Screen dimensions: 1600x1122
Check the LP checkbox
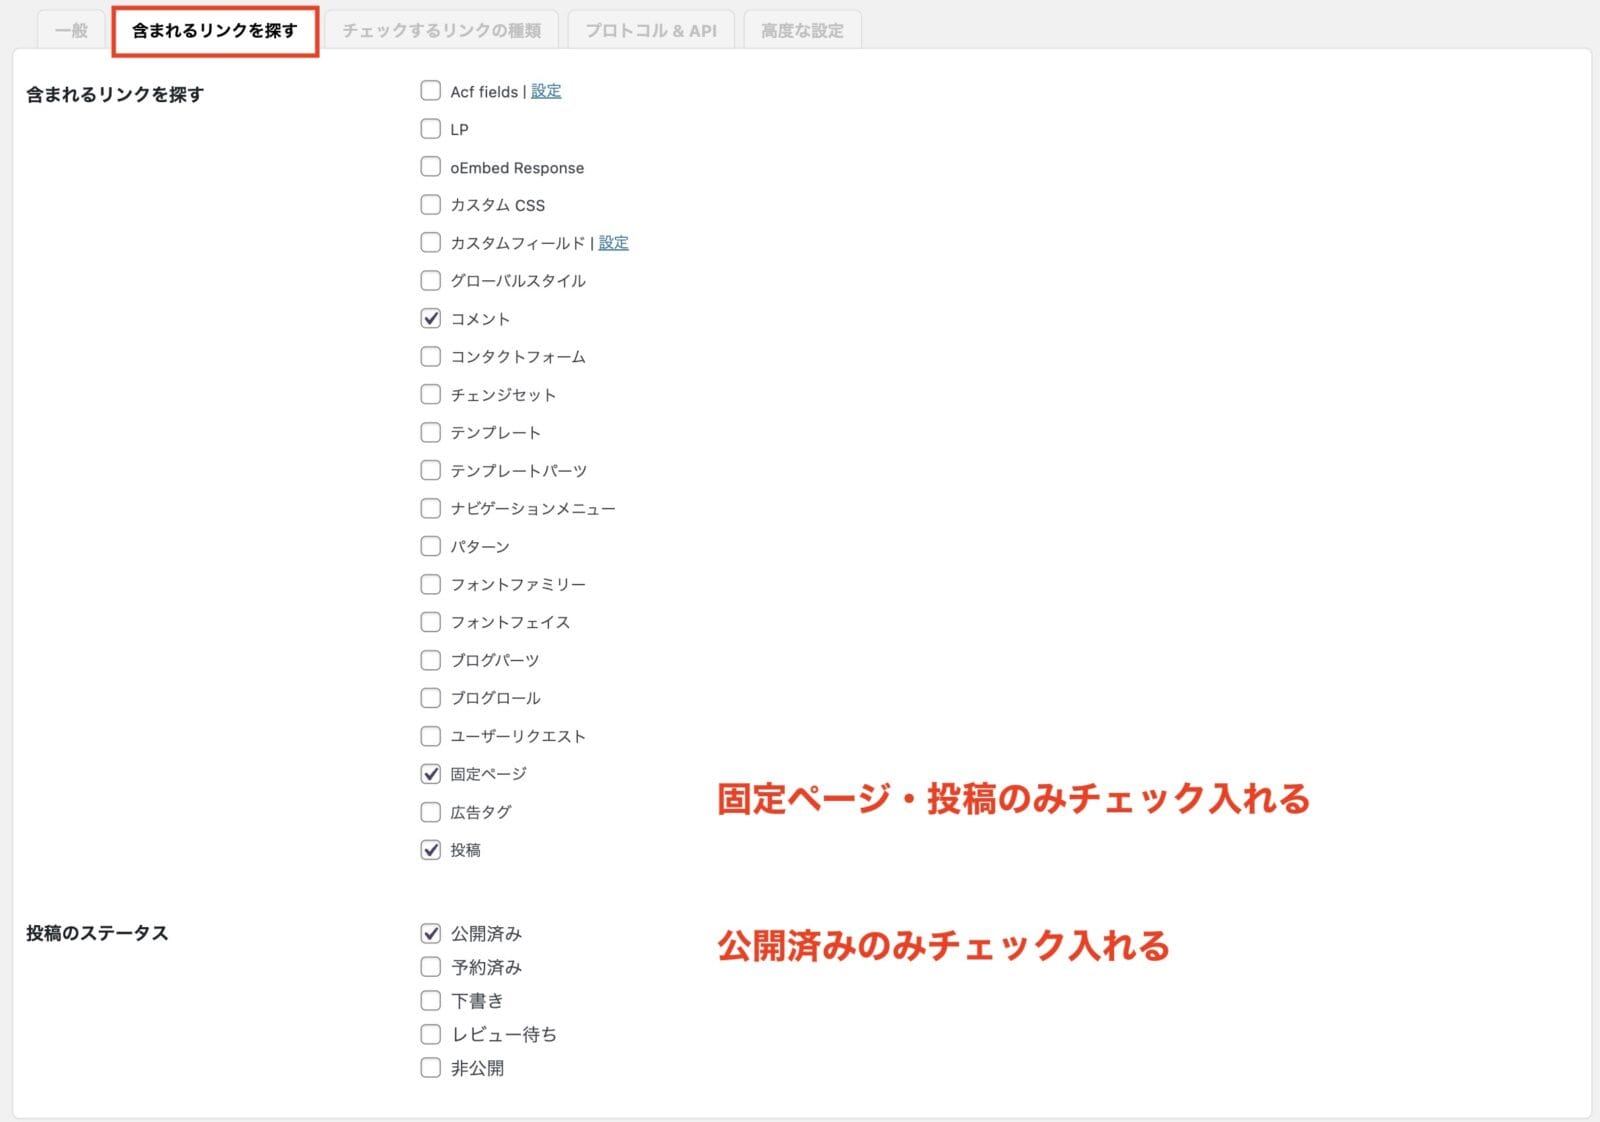[x=431, y=129]
